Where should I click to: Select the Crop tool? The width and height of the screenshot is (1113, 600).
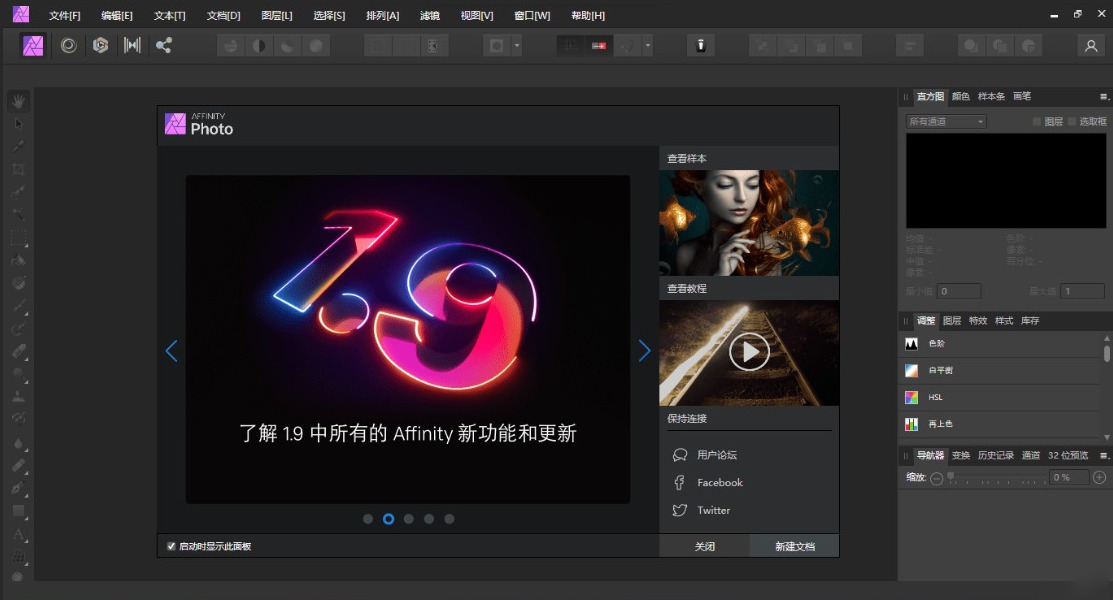pyautogui.click(x=18, y=169)
